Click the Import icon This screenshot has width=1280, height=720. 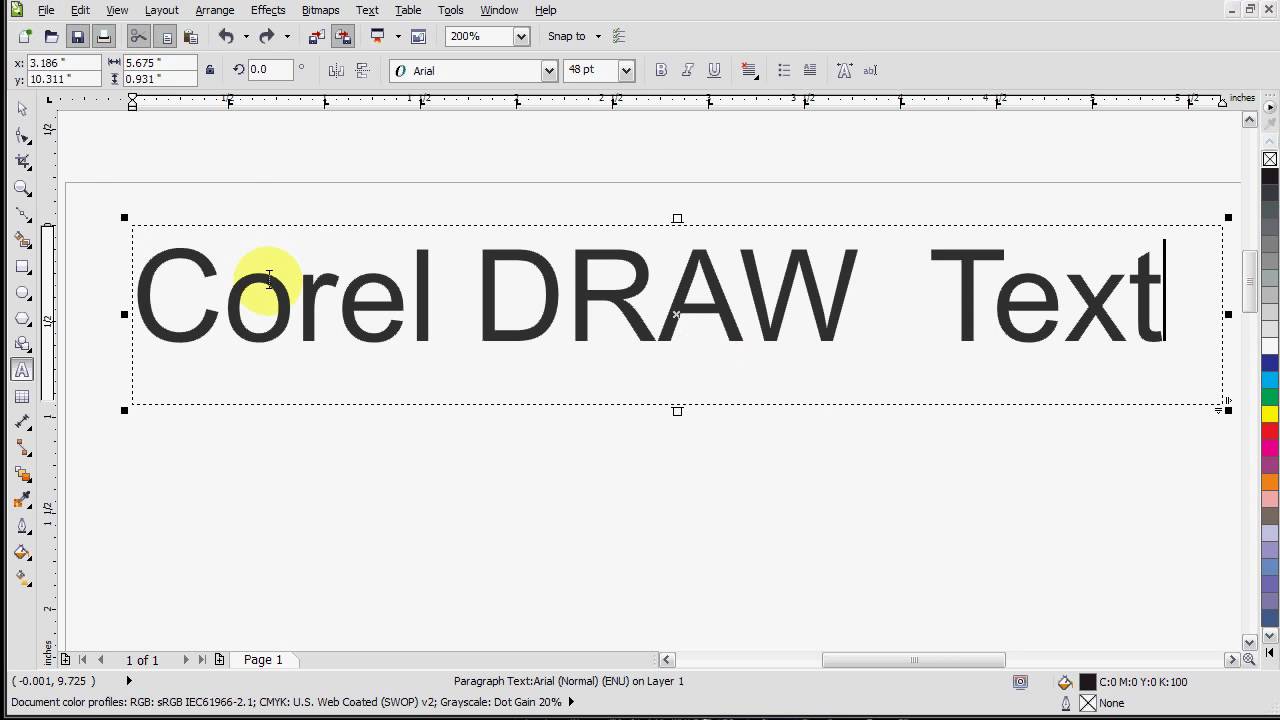click(317, 37)
